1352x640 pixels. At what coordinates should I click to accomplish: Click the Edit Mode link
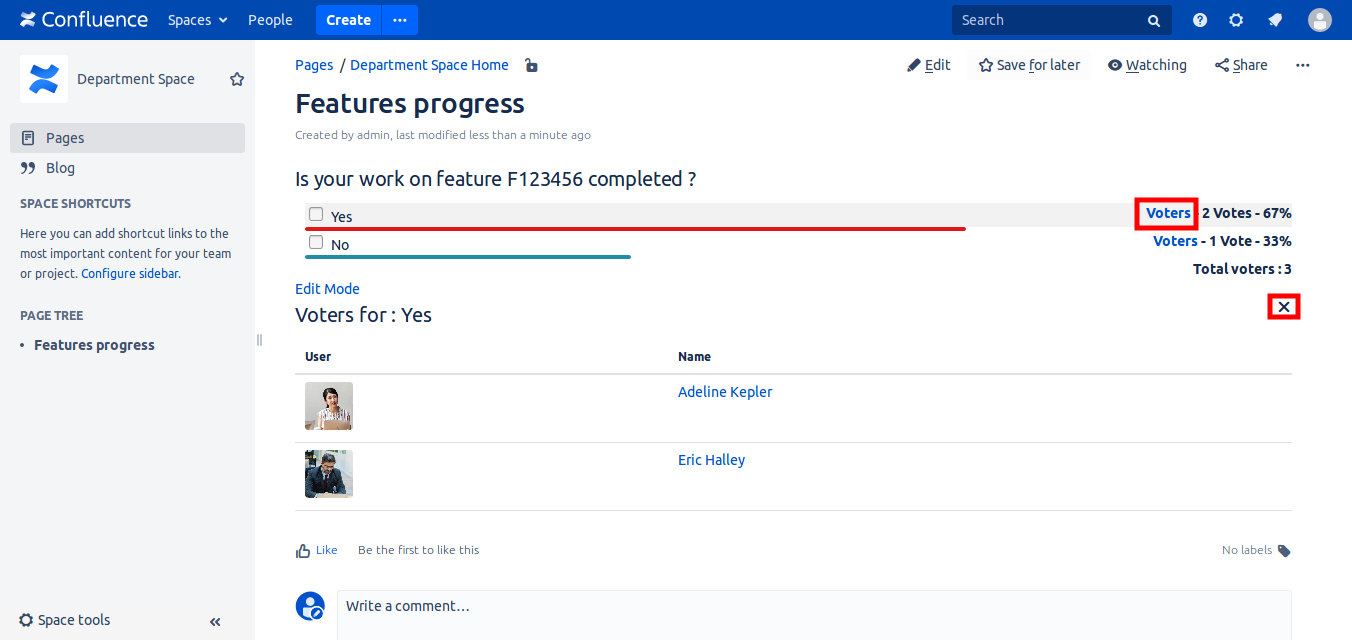327,289
